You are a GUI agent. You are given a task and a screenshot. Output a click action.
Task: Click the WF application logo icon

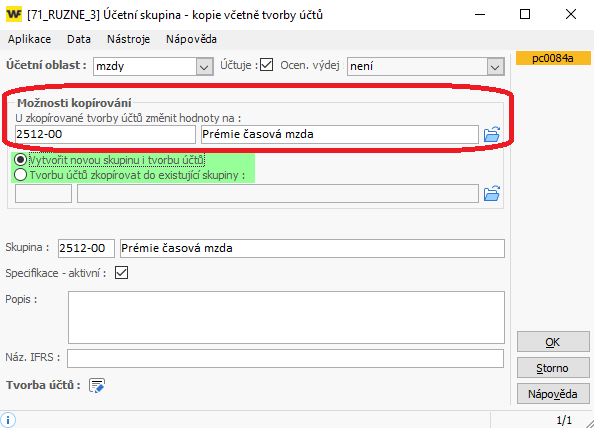(14, 14)
